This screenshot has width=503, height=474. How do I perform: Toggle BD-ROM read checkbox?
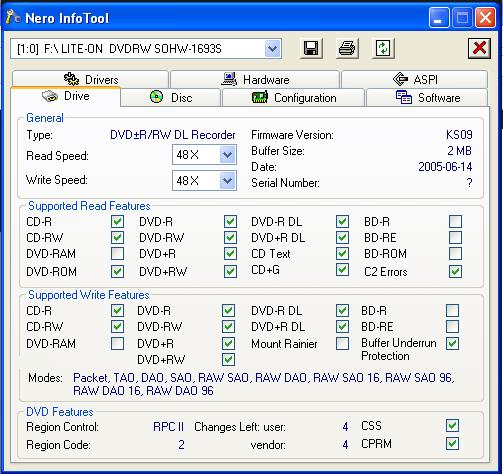click(x=455, y=254)
